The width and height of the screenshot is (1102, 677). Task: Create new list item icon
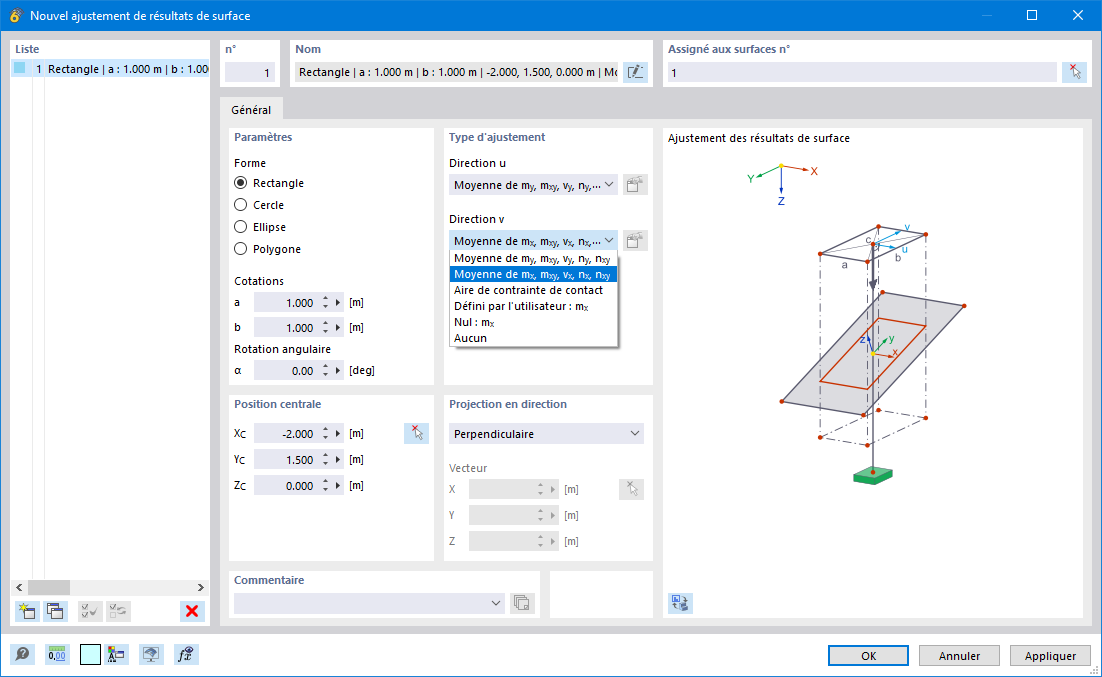coord(27,611)
